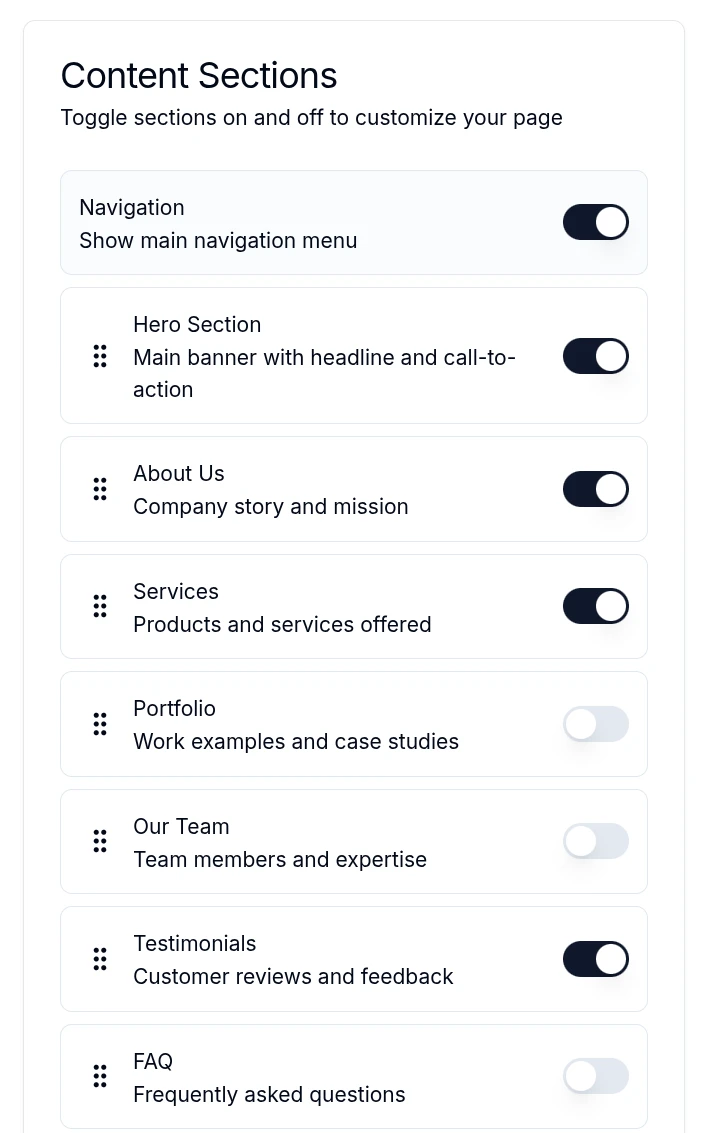Click the Services drag handle icon
709x1133 pixels.
pyautogui.click(x=100, y=606)
